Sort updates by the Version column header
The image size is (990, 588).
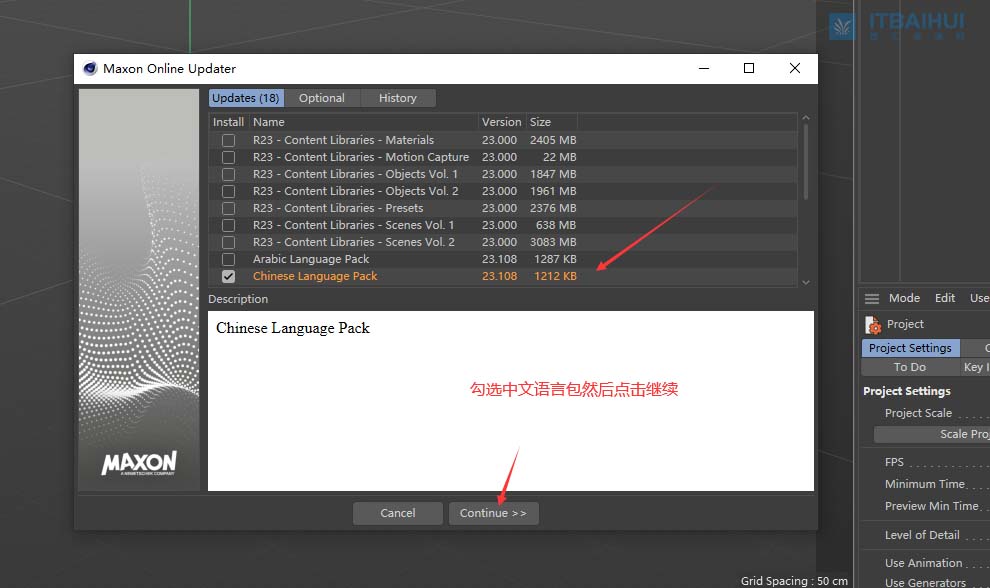tap(502, 122)
